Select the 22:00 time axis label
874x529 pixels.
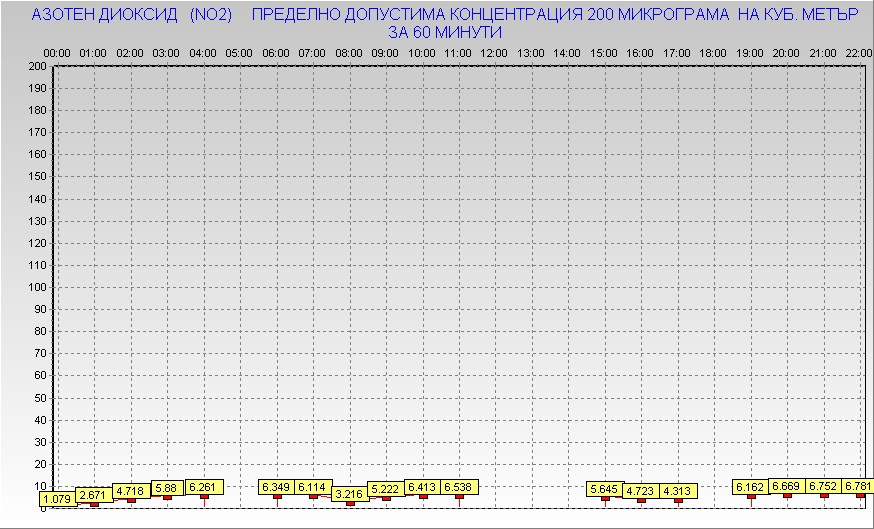(858, 52)
